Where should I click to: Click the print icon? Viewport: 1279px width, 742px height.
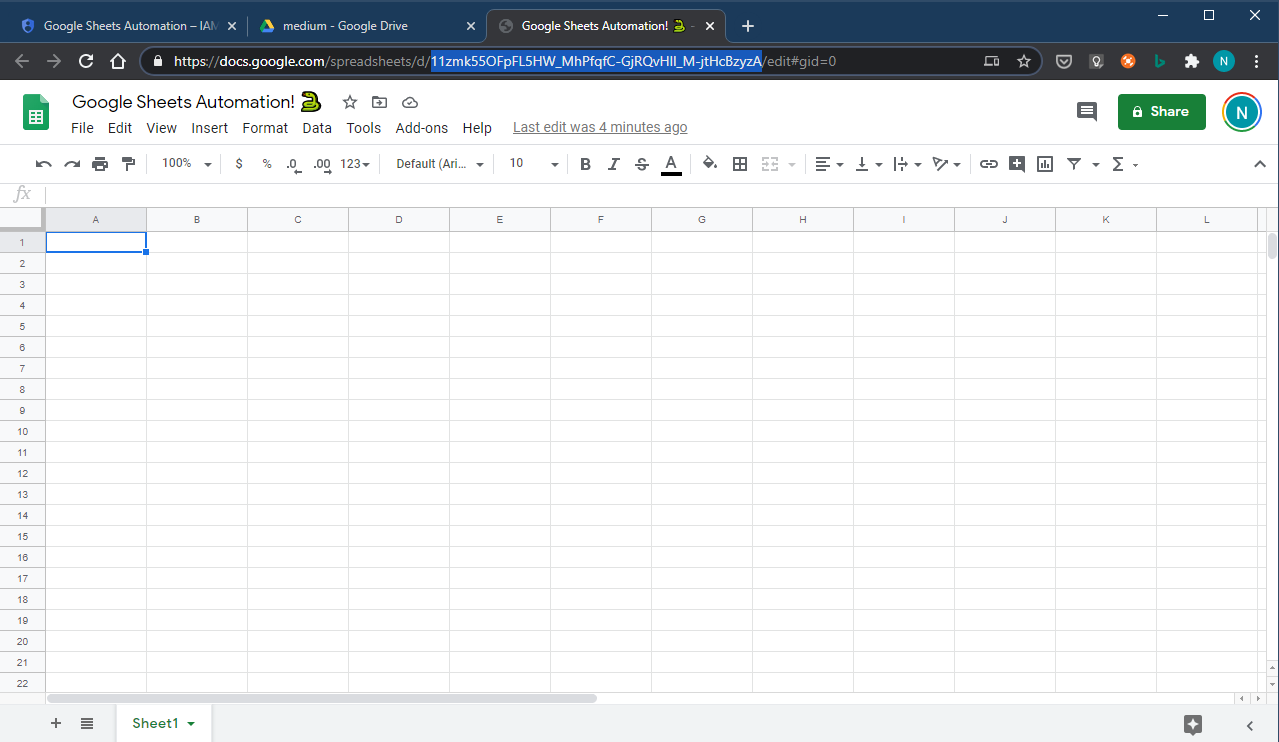100,164
